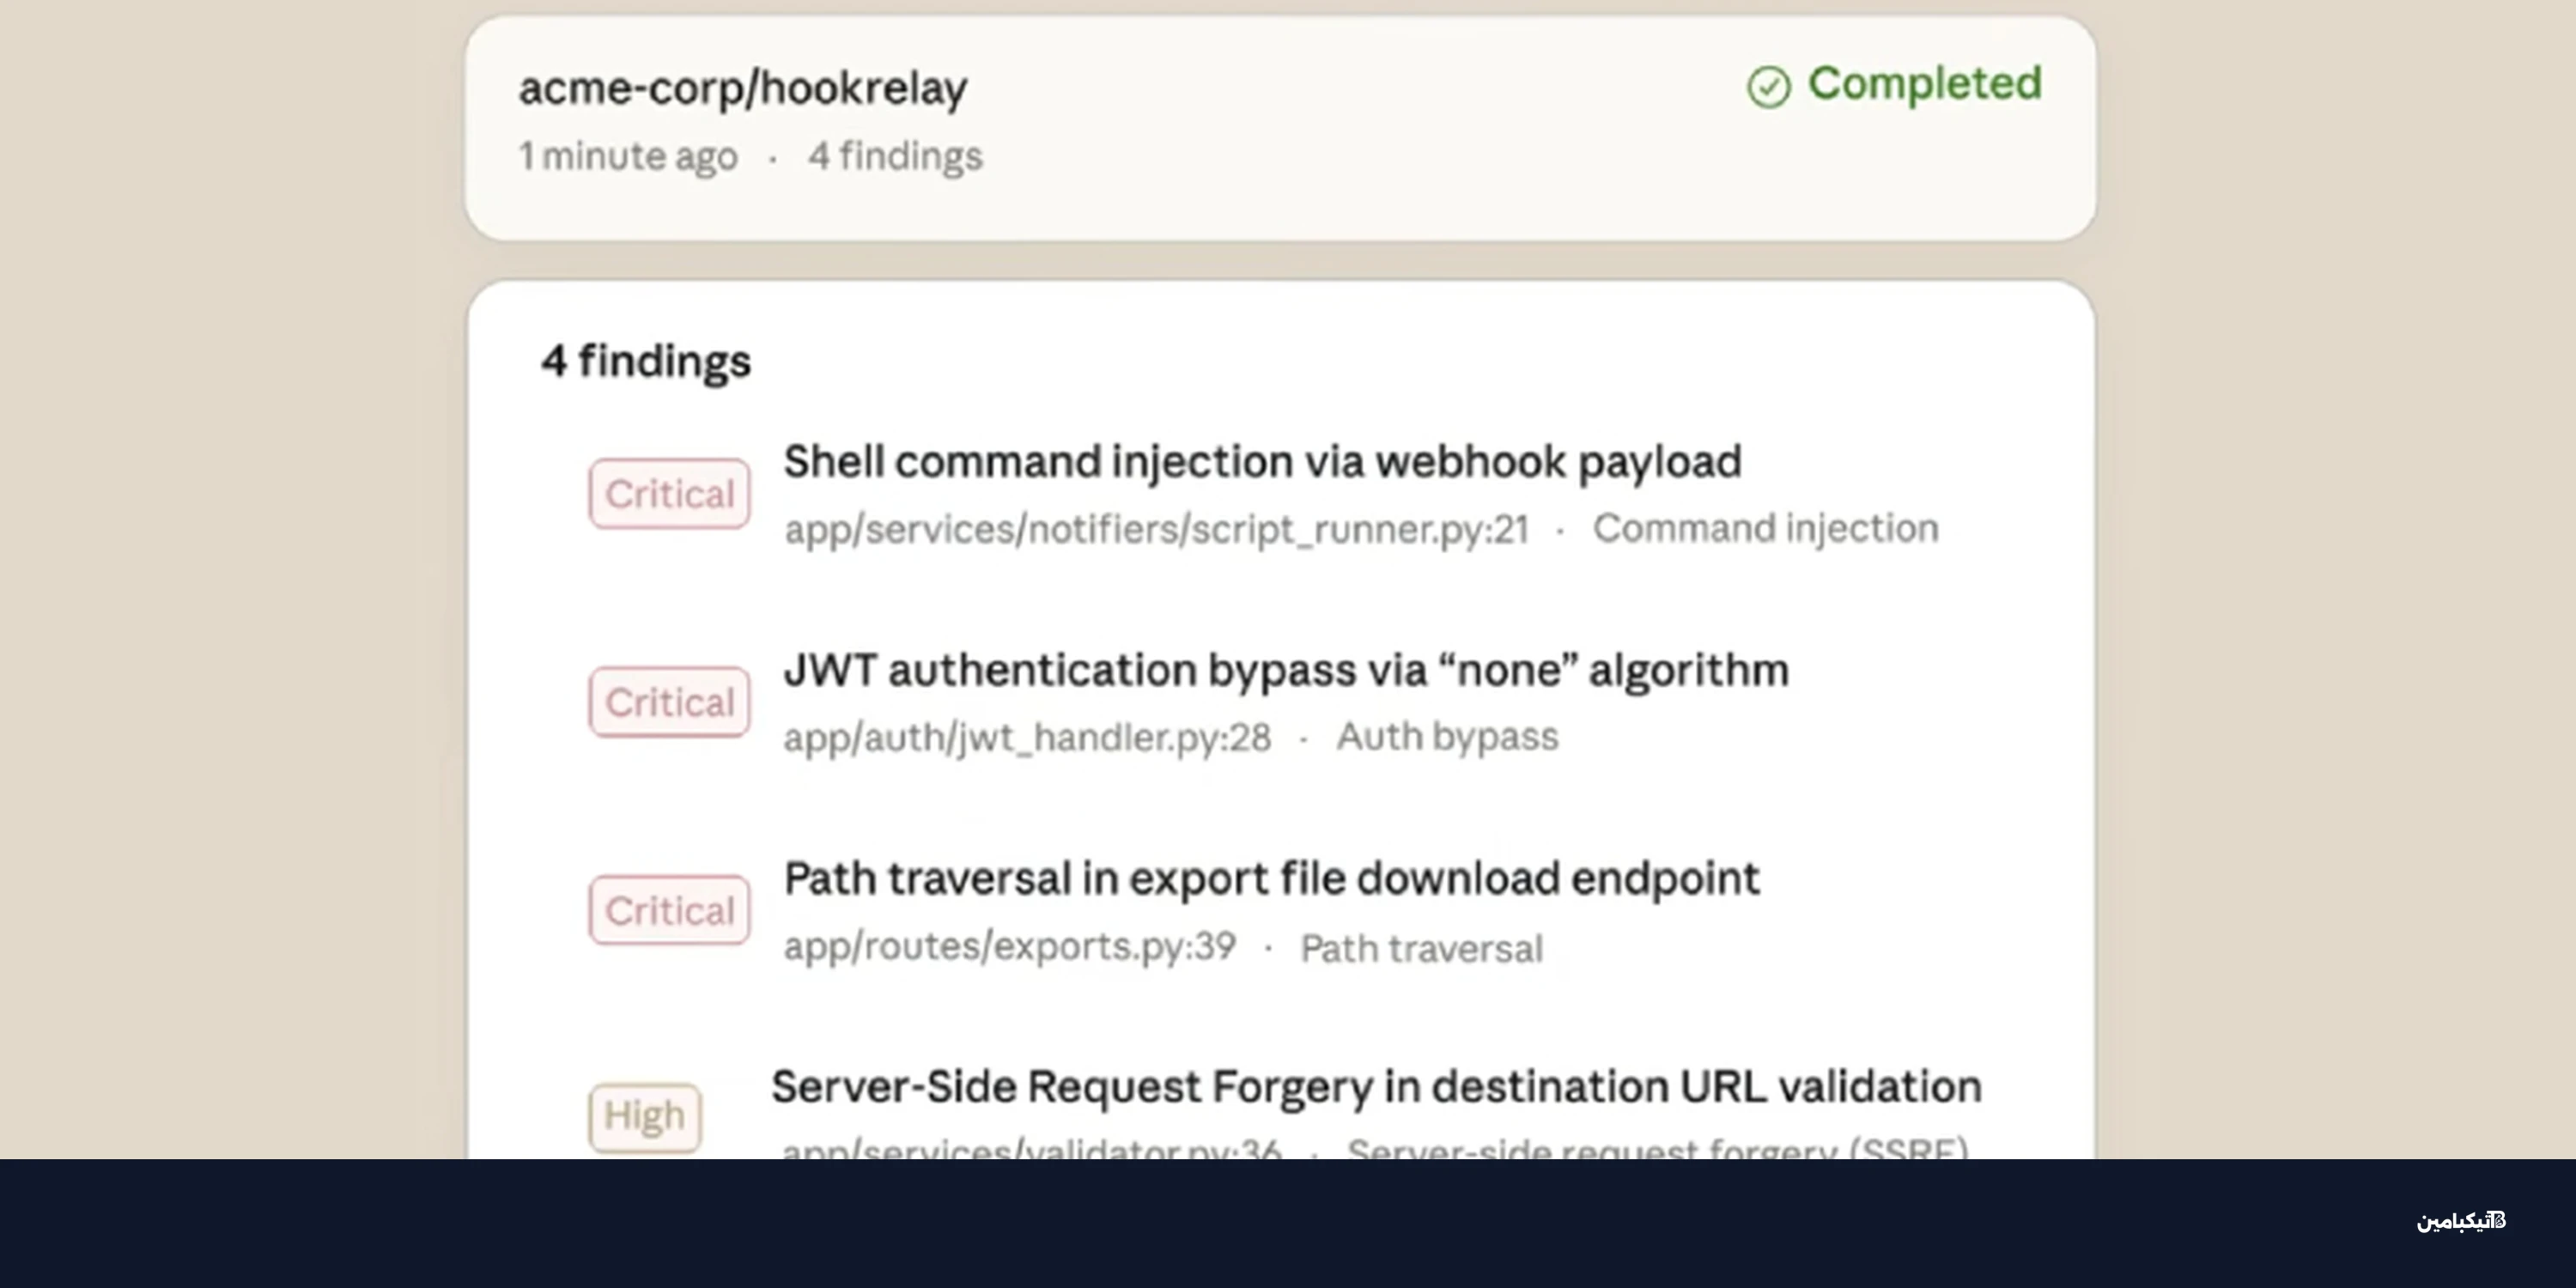Click the Auth bypass category label

[x=1447, y=737]
